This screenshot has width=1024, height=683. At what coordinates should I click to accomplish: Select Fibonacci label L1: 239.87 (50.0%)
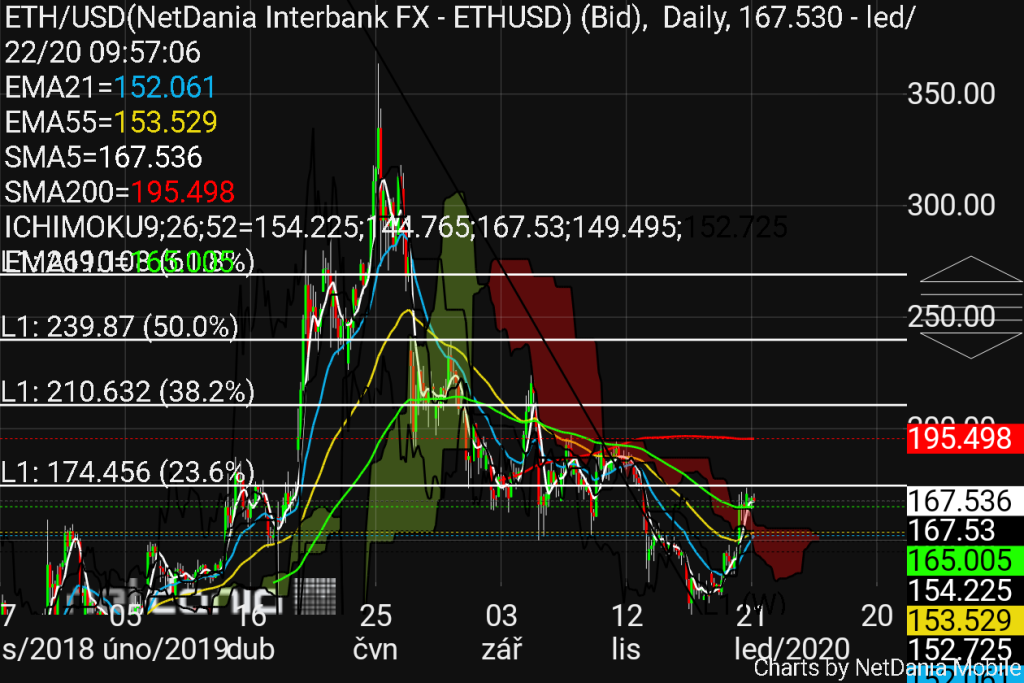[x=120, y=326]
